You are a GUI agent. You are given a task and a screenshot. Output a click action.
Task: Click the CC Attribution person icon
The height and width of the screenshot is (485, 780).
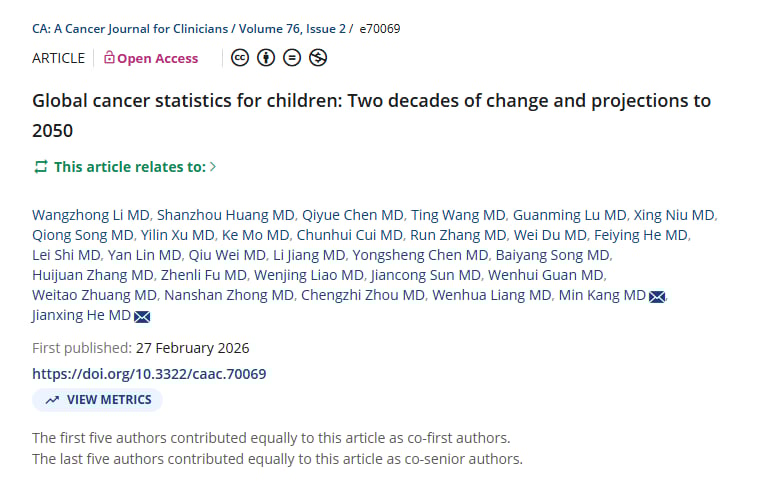coord(266,57)
